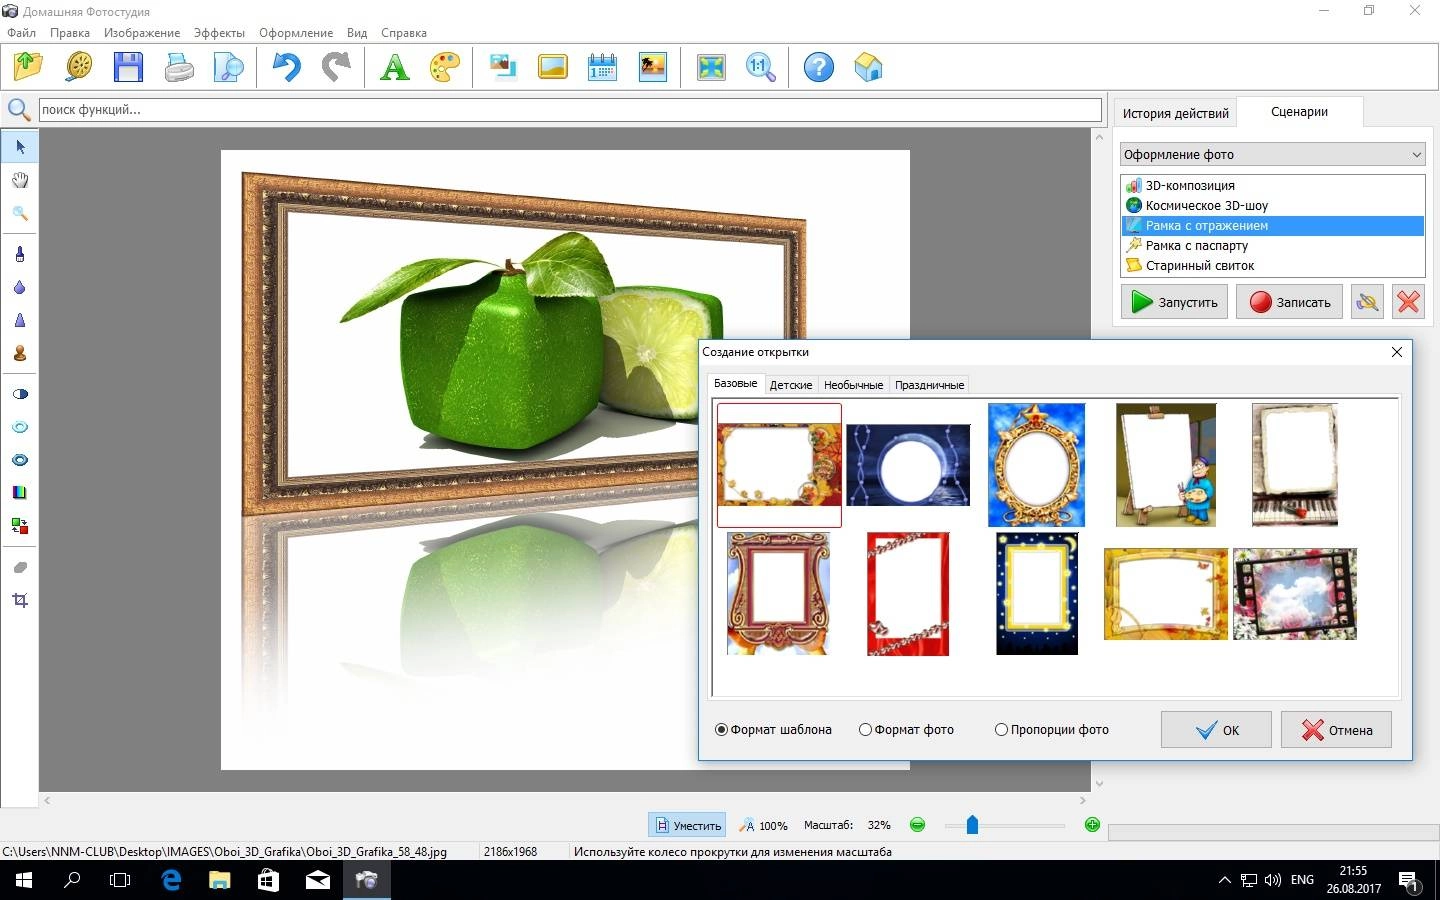Switch to the Необычные tab
The height and width of the screenshot is (900, 1440).
853,385
